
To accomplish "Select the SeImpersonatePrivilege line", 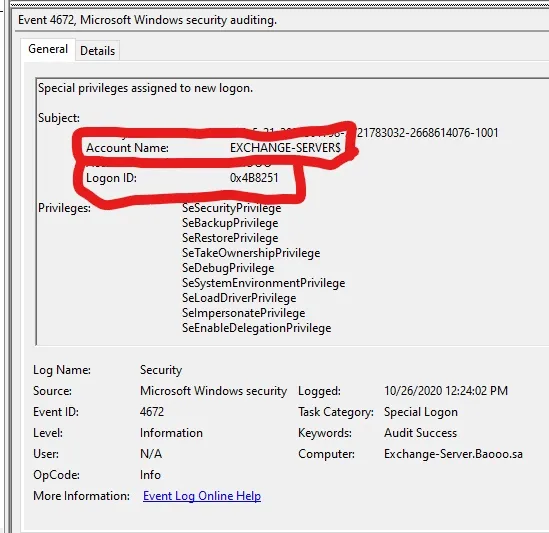I will click(x=243, y=313).
